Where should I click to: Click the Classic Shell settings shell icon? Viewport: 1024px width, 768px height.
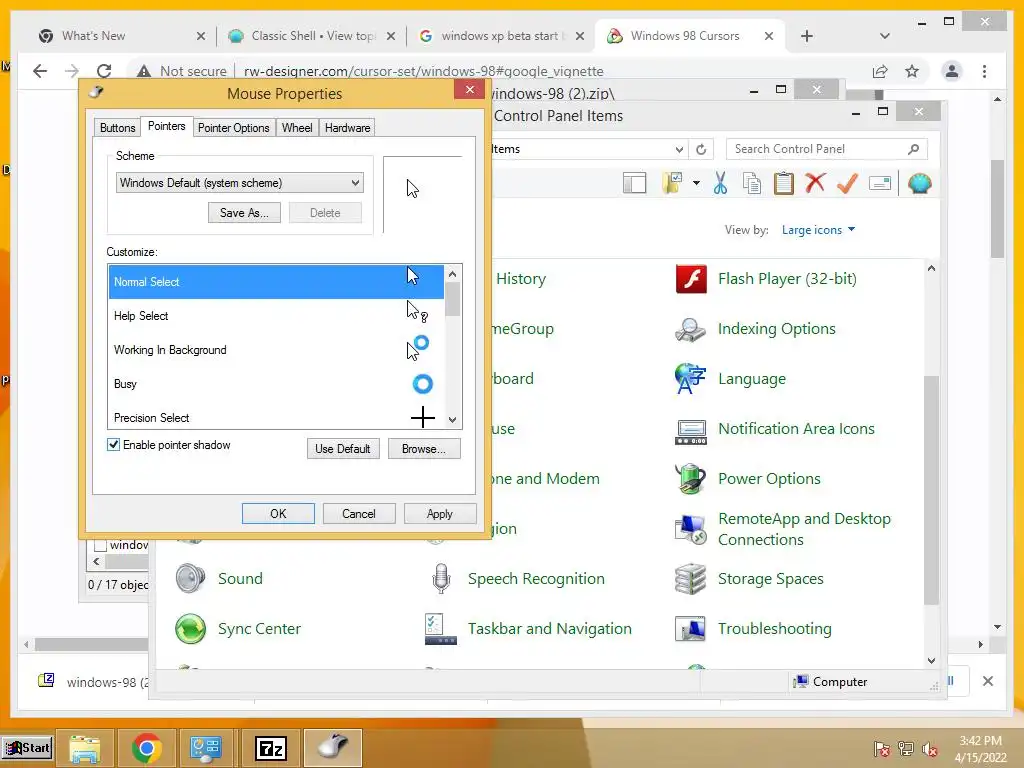(x=919, y=184)
